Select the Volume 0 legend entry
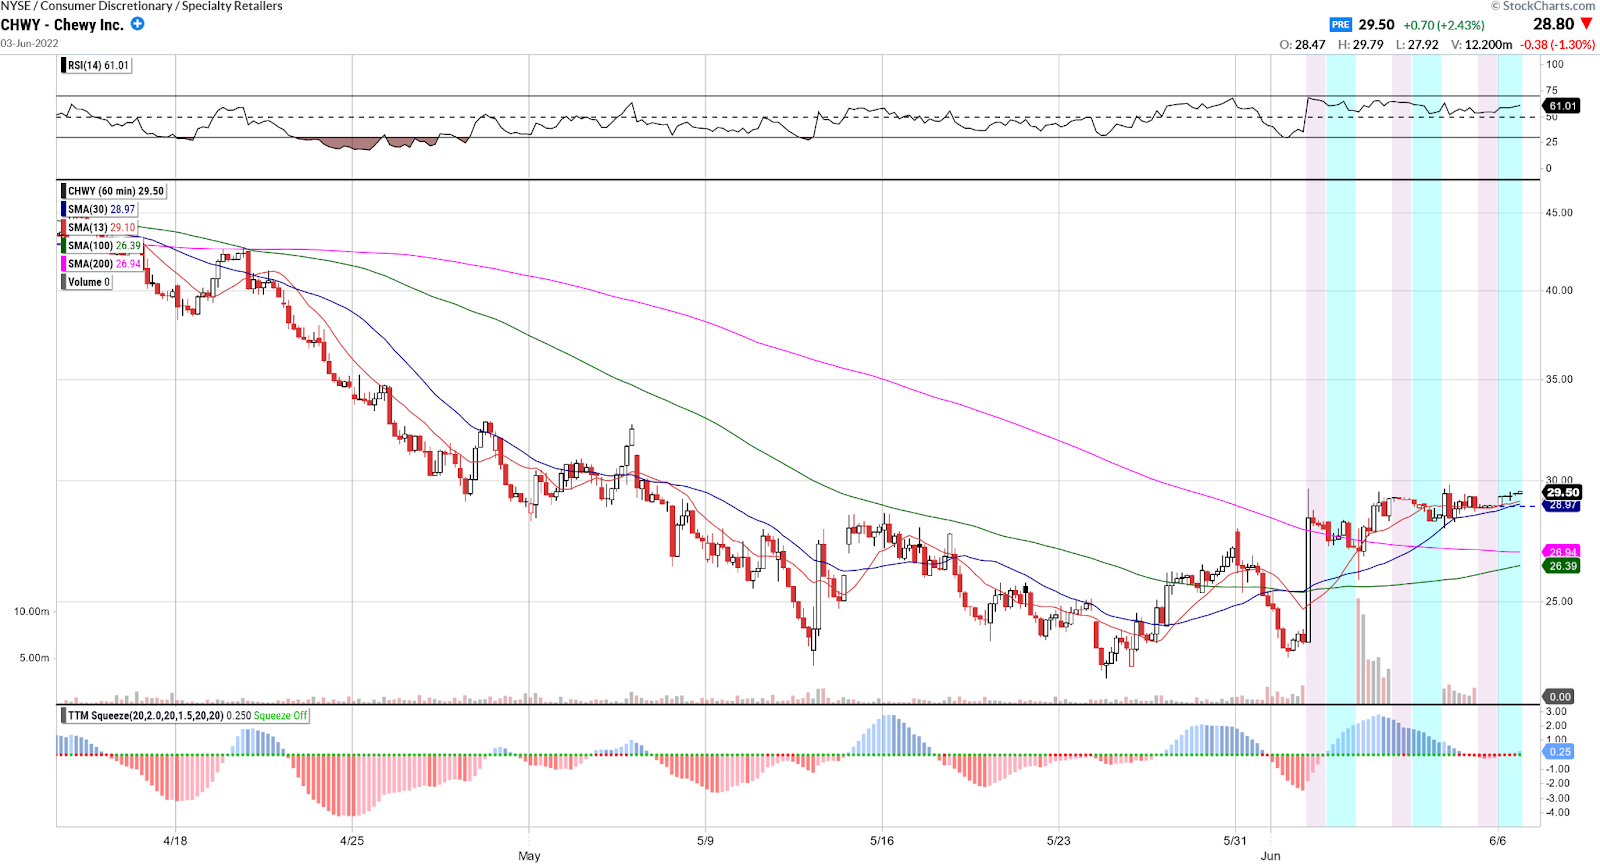1600x865 pixels. (x=88, y=282)
